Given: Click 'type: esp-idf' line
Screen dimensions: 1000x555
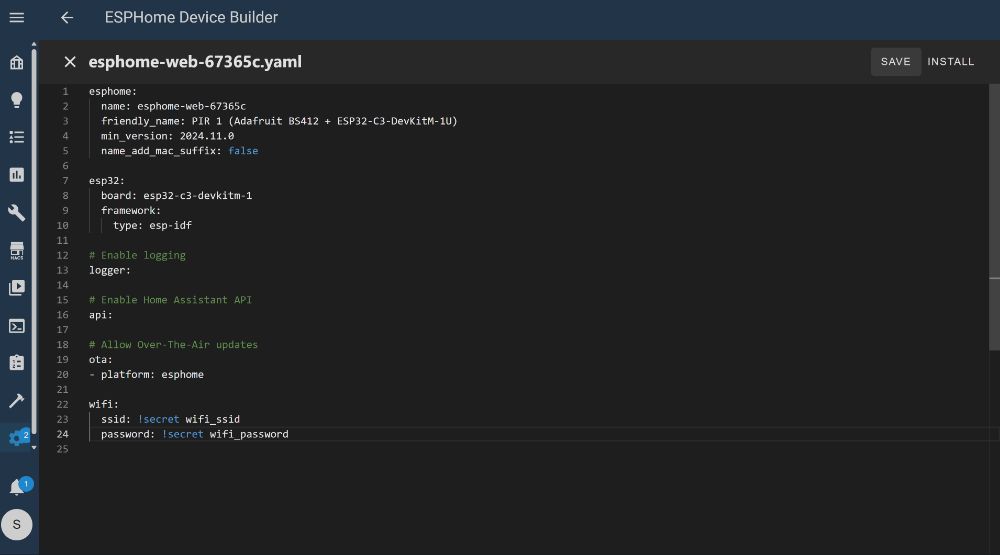Looking at the screenshot, I should point(152,225).
